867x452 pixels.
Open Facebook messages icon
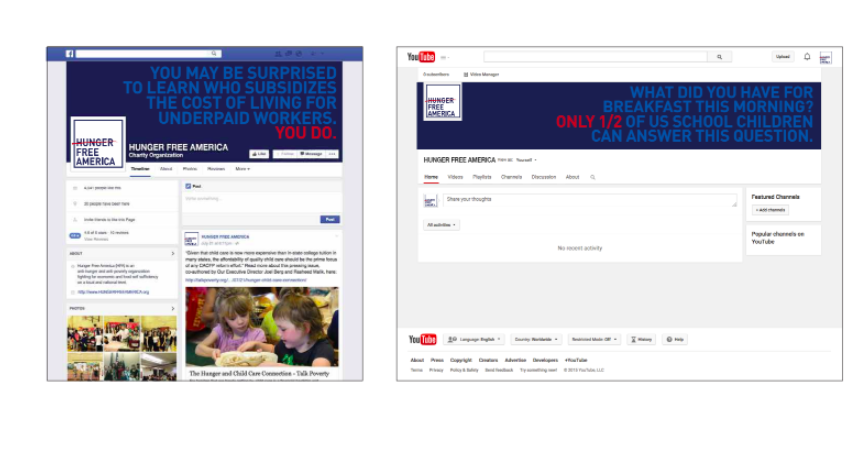288,54
